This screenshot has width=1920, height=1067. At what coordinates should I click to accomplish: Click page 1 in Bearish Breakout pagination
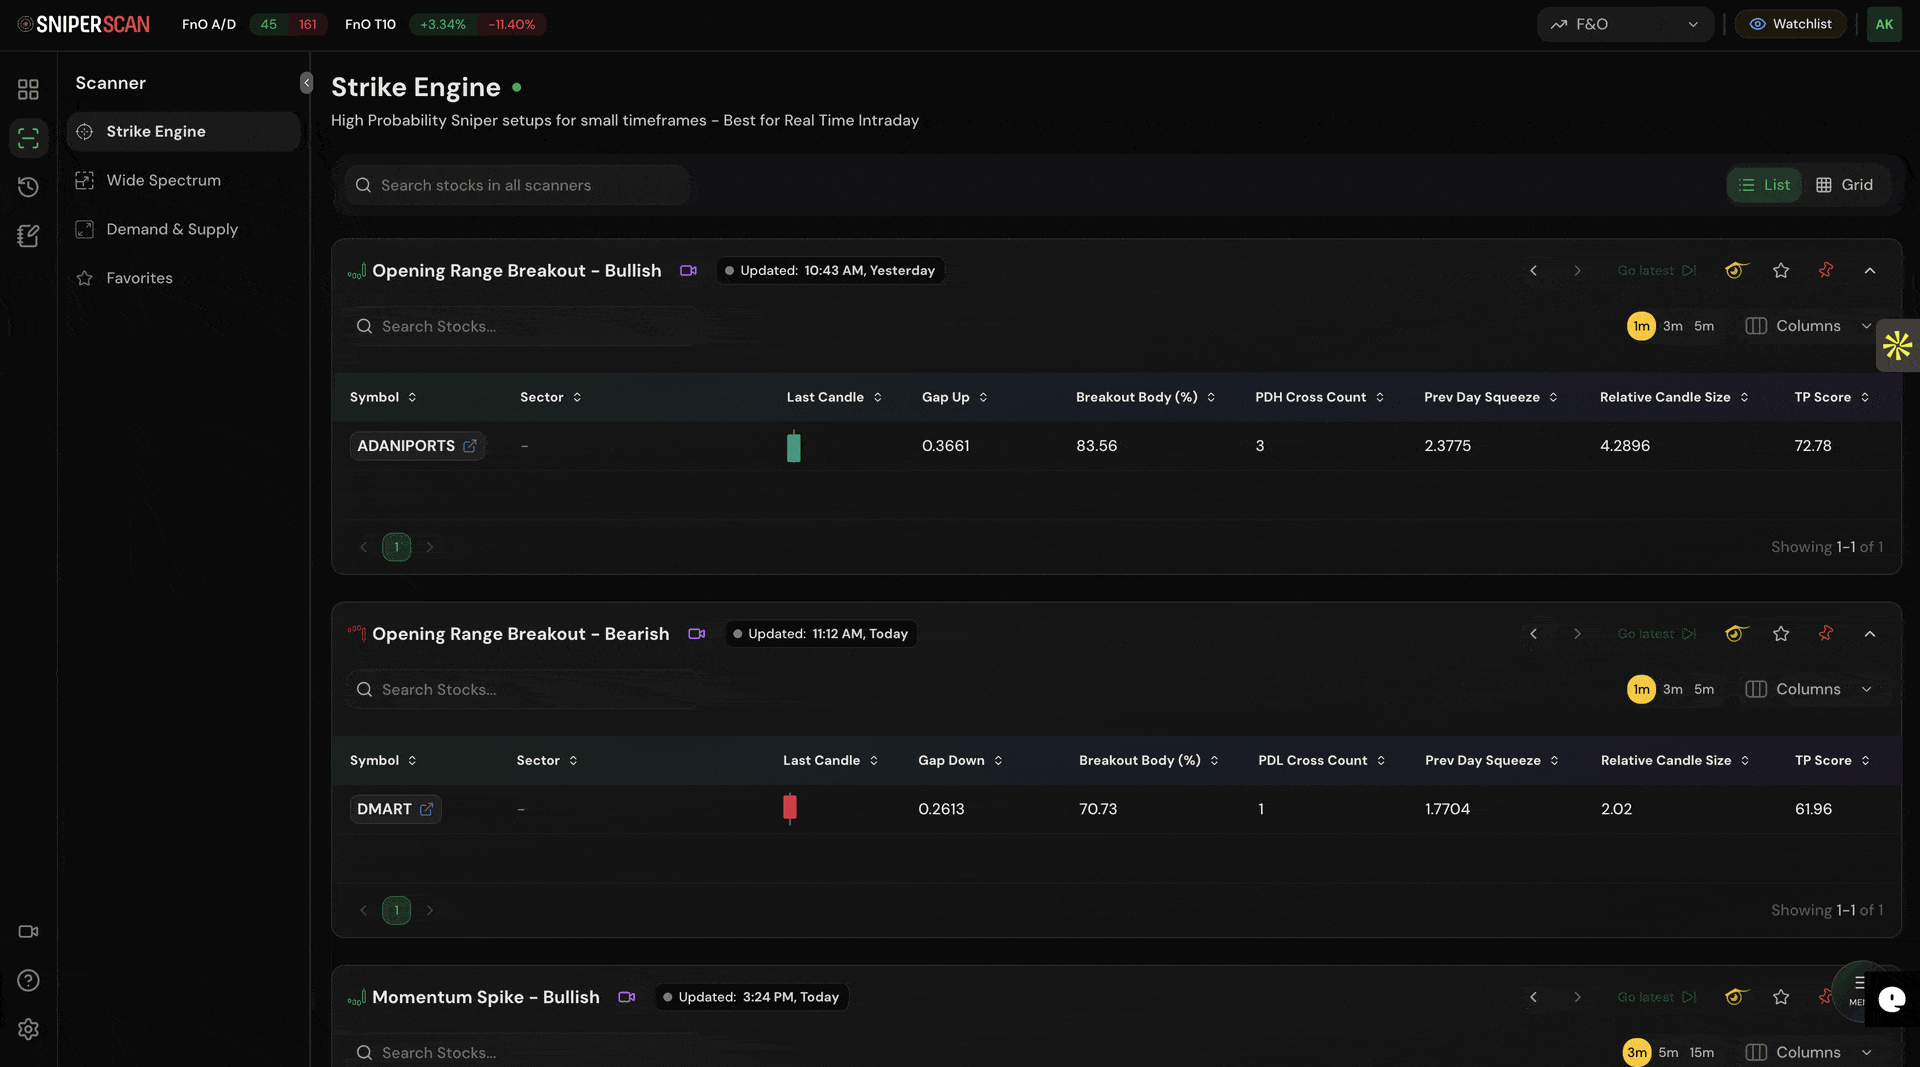(396, 910)
